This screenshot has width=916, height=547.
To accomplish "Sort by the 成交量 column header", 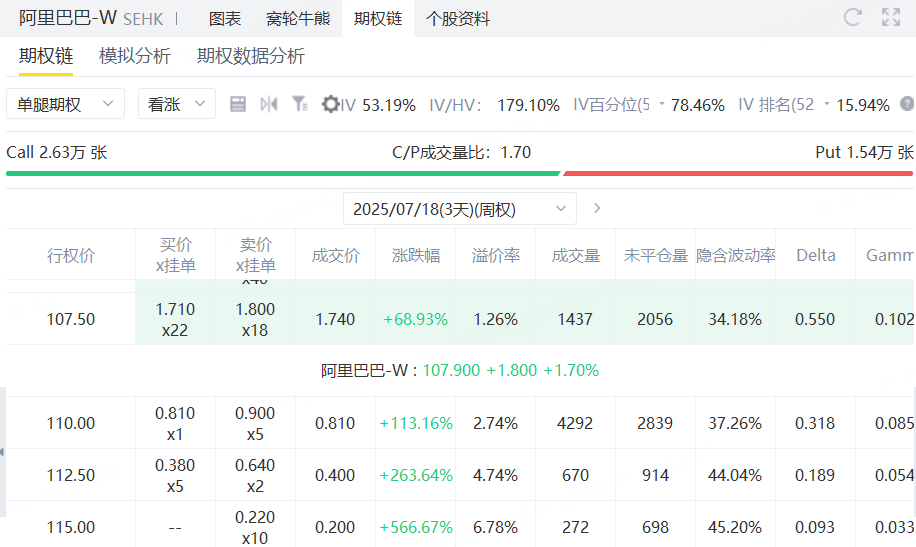I will point(575,255).
